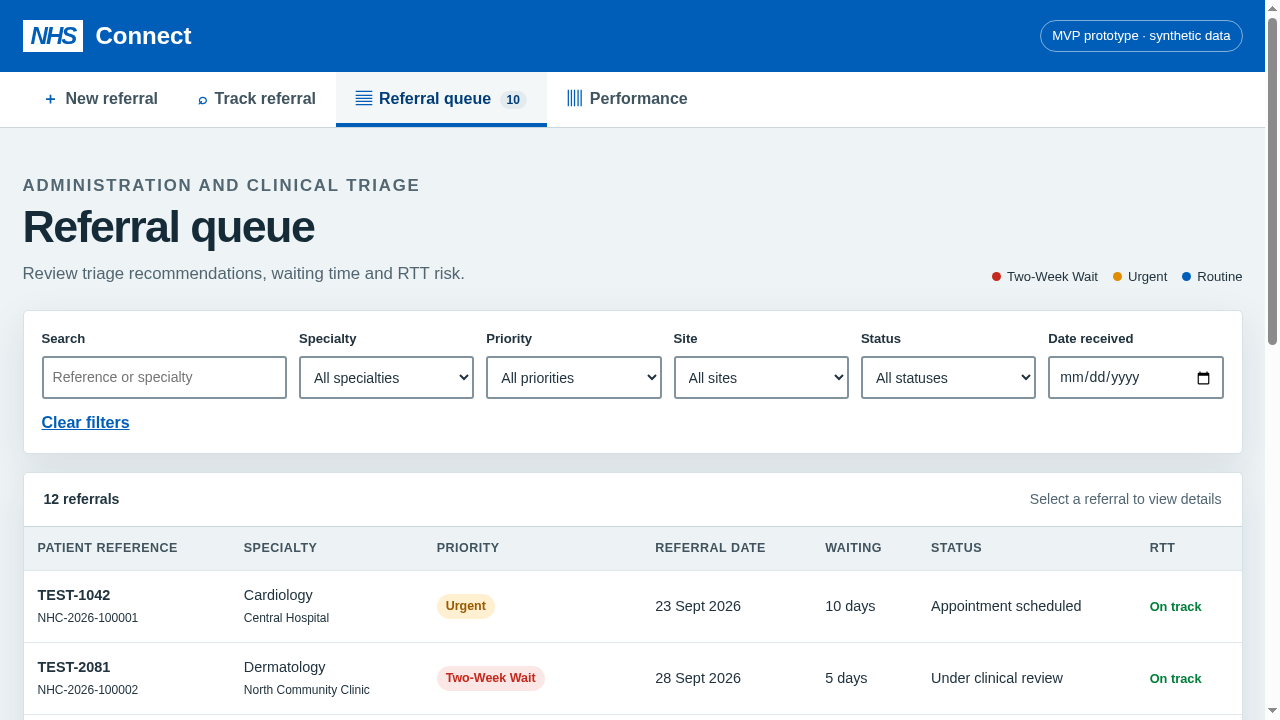Click the Referral Date column header
Screen dimensions: 1280x720
(710, 548)
